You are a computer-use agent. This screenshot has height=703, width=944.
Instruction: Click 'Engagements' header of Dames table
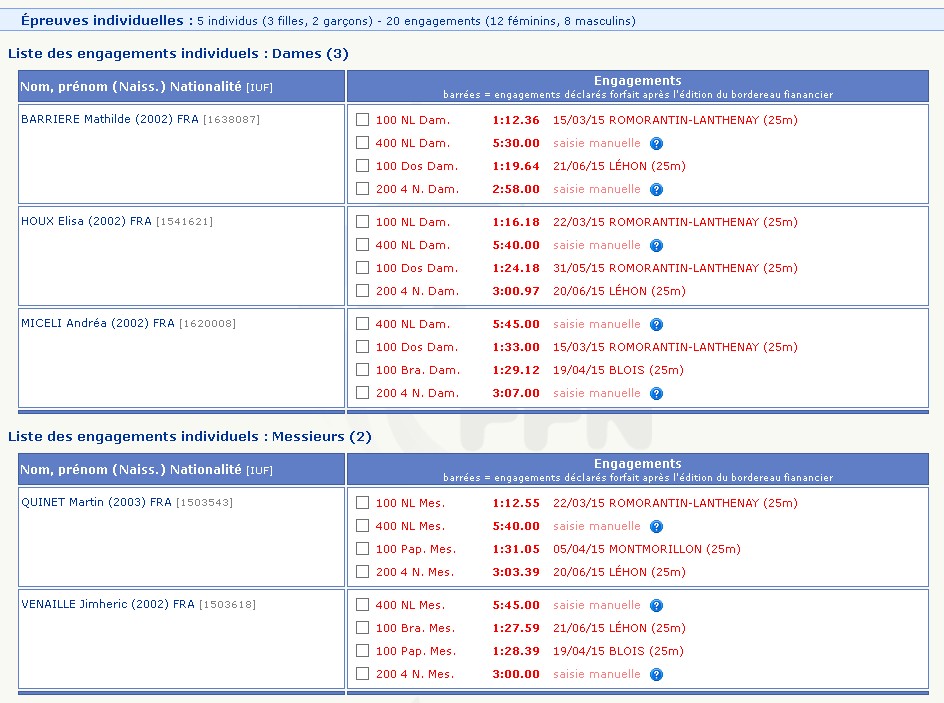click(638, 81)
